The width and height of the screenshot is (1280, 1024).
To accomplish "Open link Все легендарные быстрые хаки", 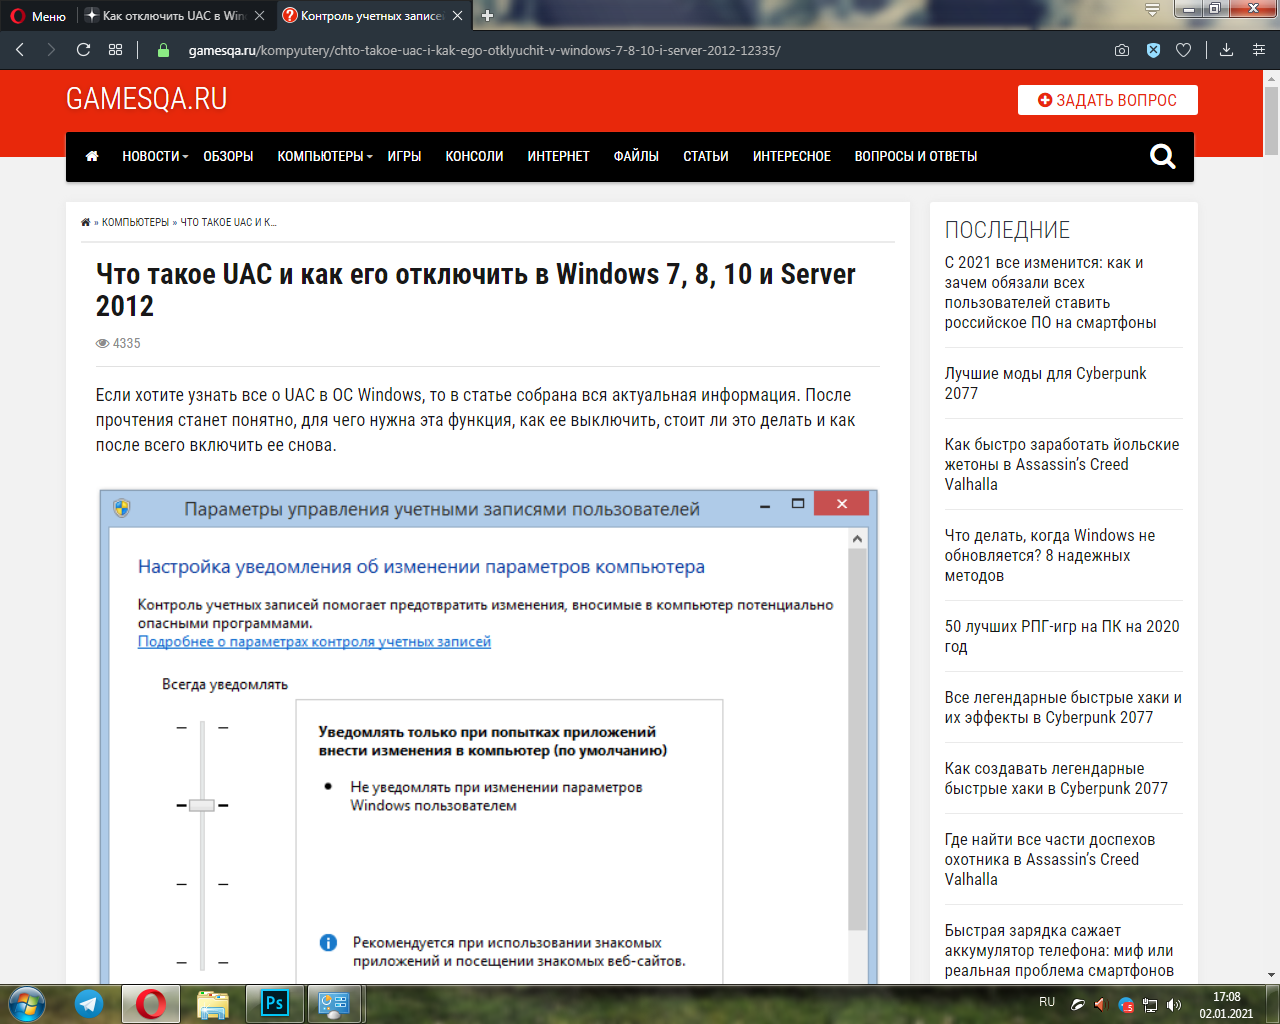I will click(1063, 707).
